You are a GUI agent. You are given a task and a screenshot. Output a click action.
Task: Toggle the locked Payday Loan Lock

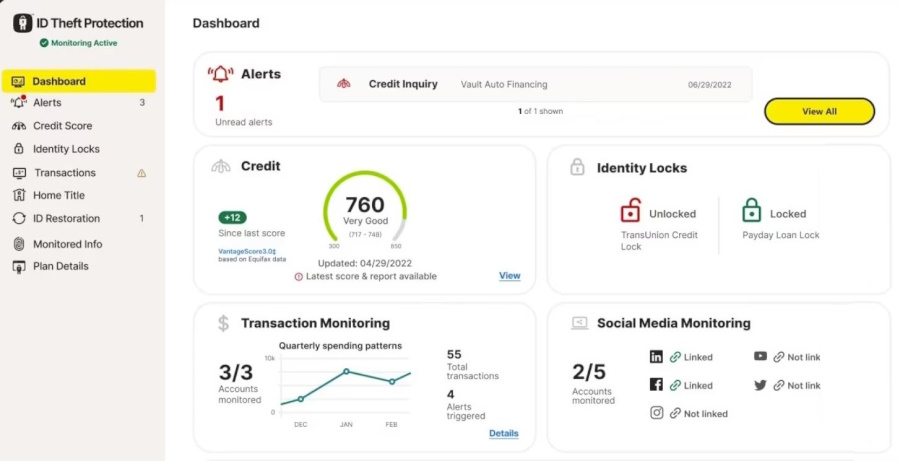tap(751, 212)
